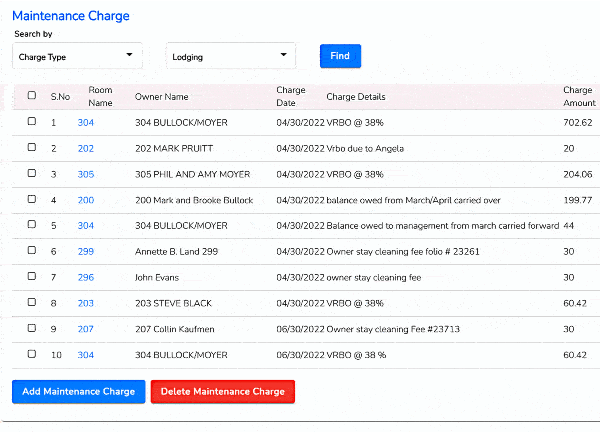Image resolution: width=600 pixels, height=432 pixels.
Task: Click Delete Maintenance Charge button
Action: [223, 391]
